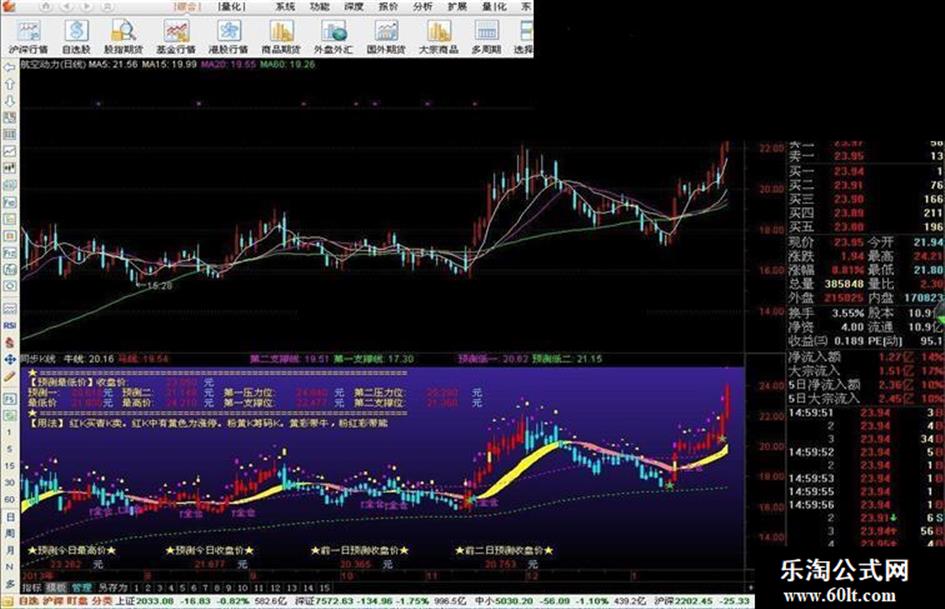Open the 港股行情 Hong Kong stocks icon
This screenshot has width=945, height=609.
coord(229,36)
